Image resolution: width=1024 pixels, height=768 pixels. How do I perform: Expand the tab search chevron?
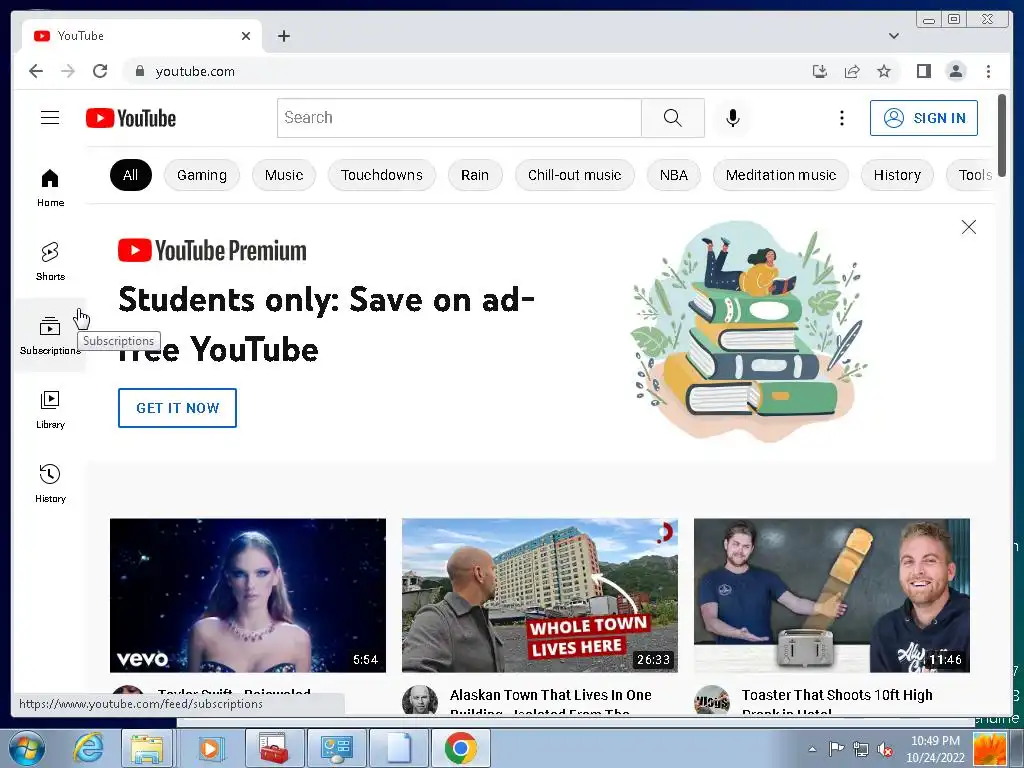893,36
